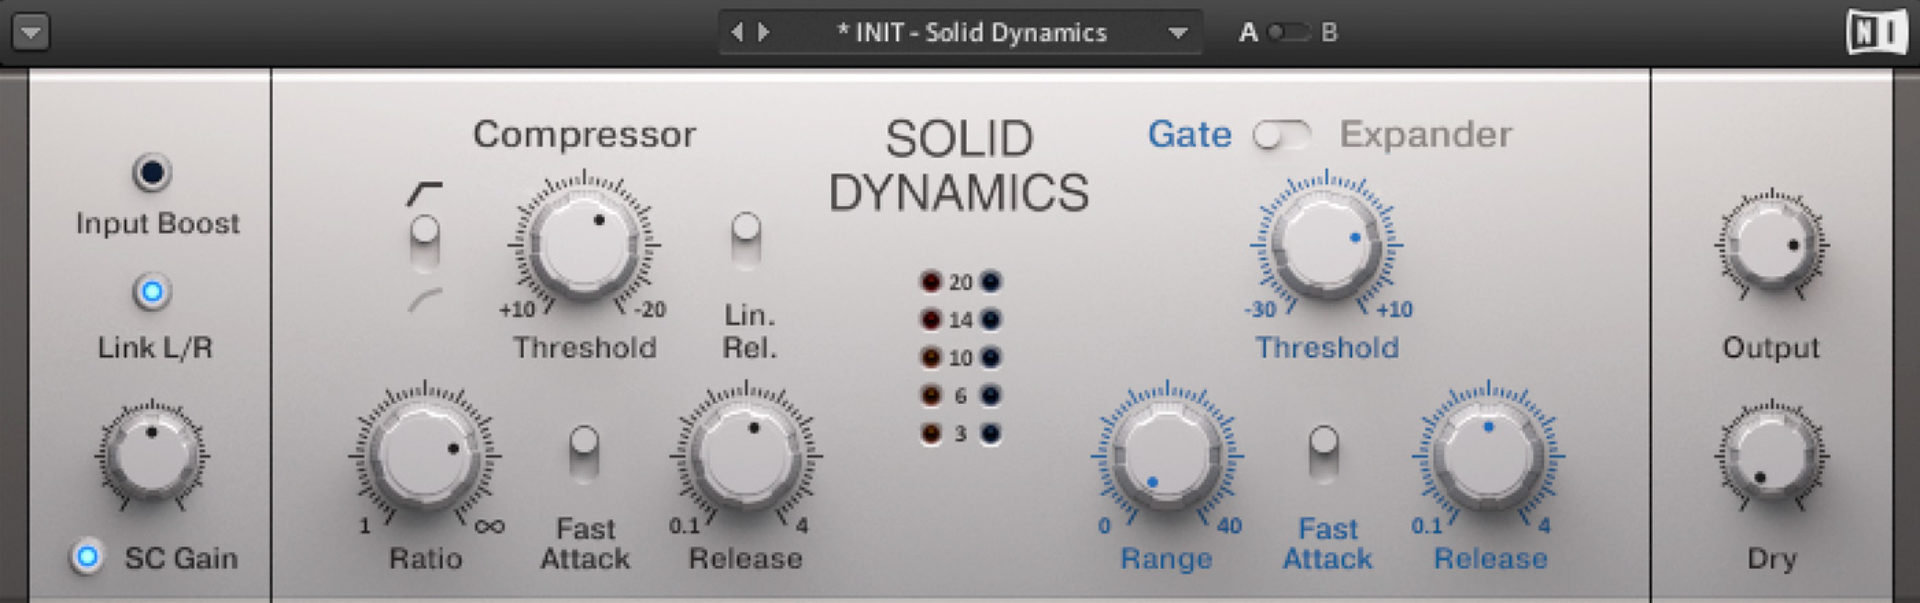1920x603 pixels.
Task: Toggle the Input Boost button
Action: 152,173
